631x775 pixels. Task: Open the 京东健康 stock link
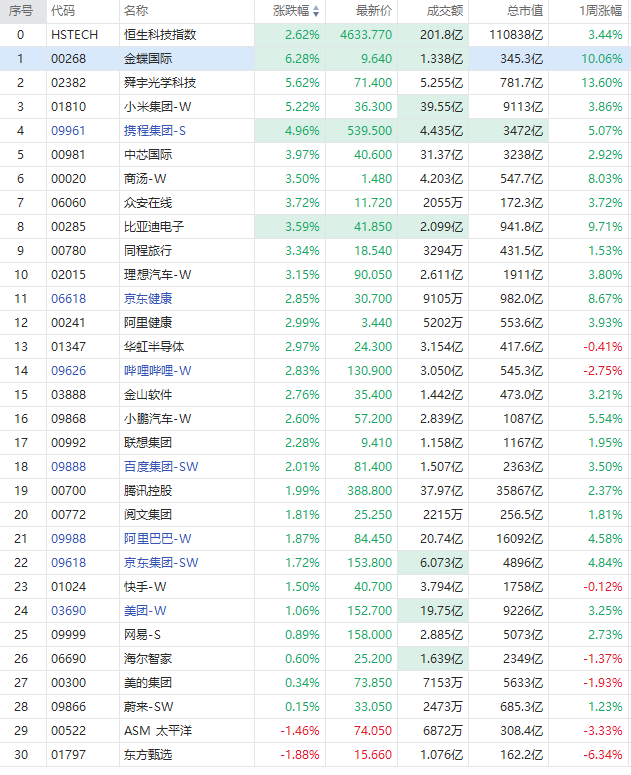[x=148, y=299]
